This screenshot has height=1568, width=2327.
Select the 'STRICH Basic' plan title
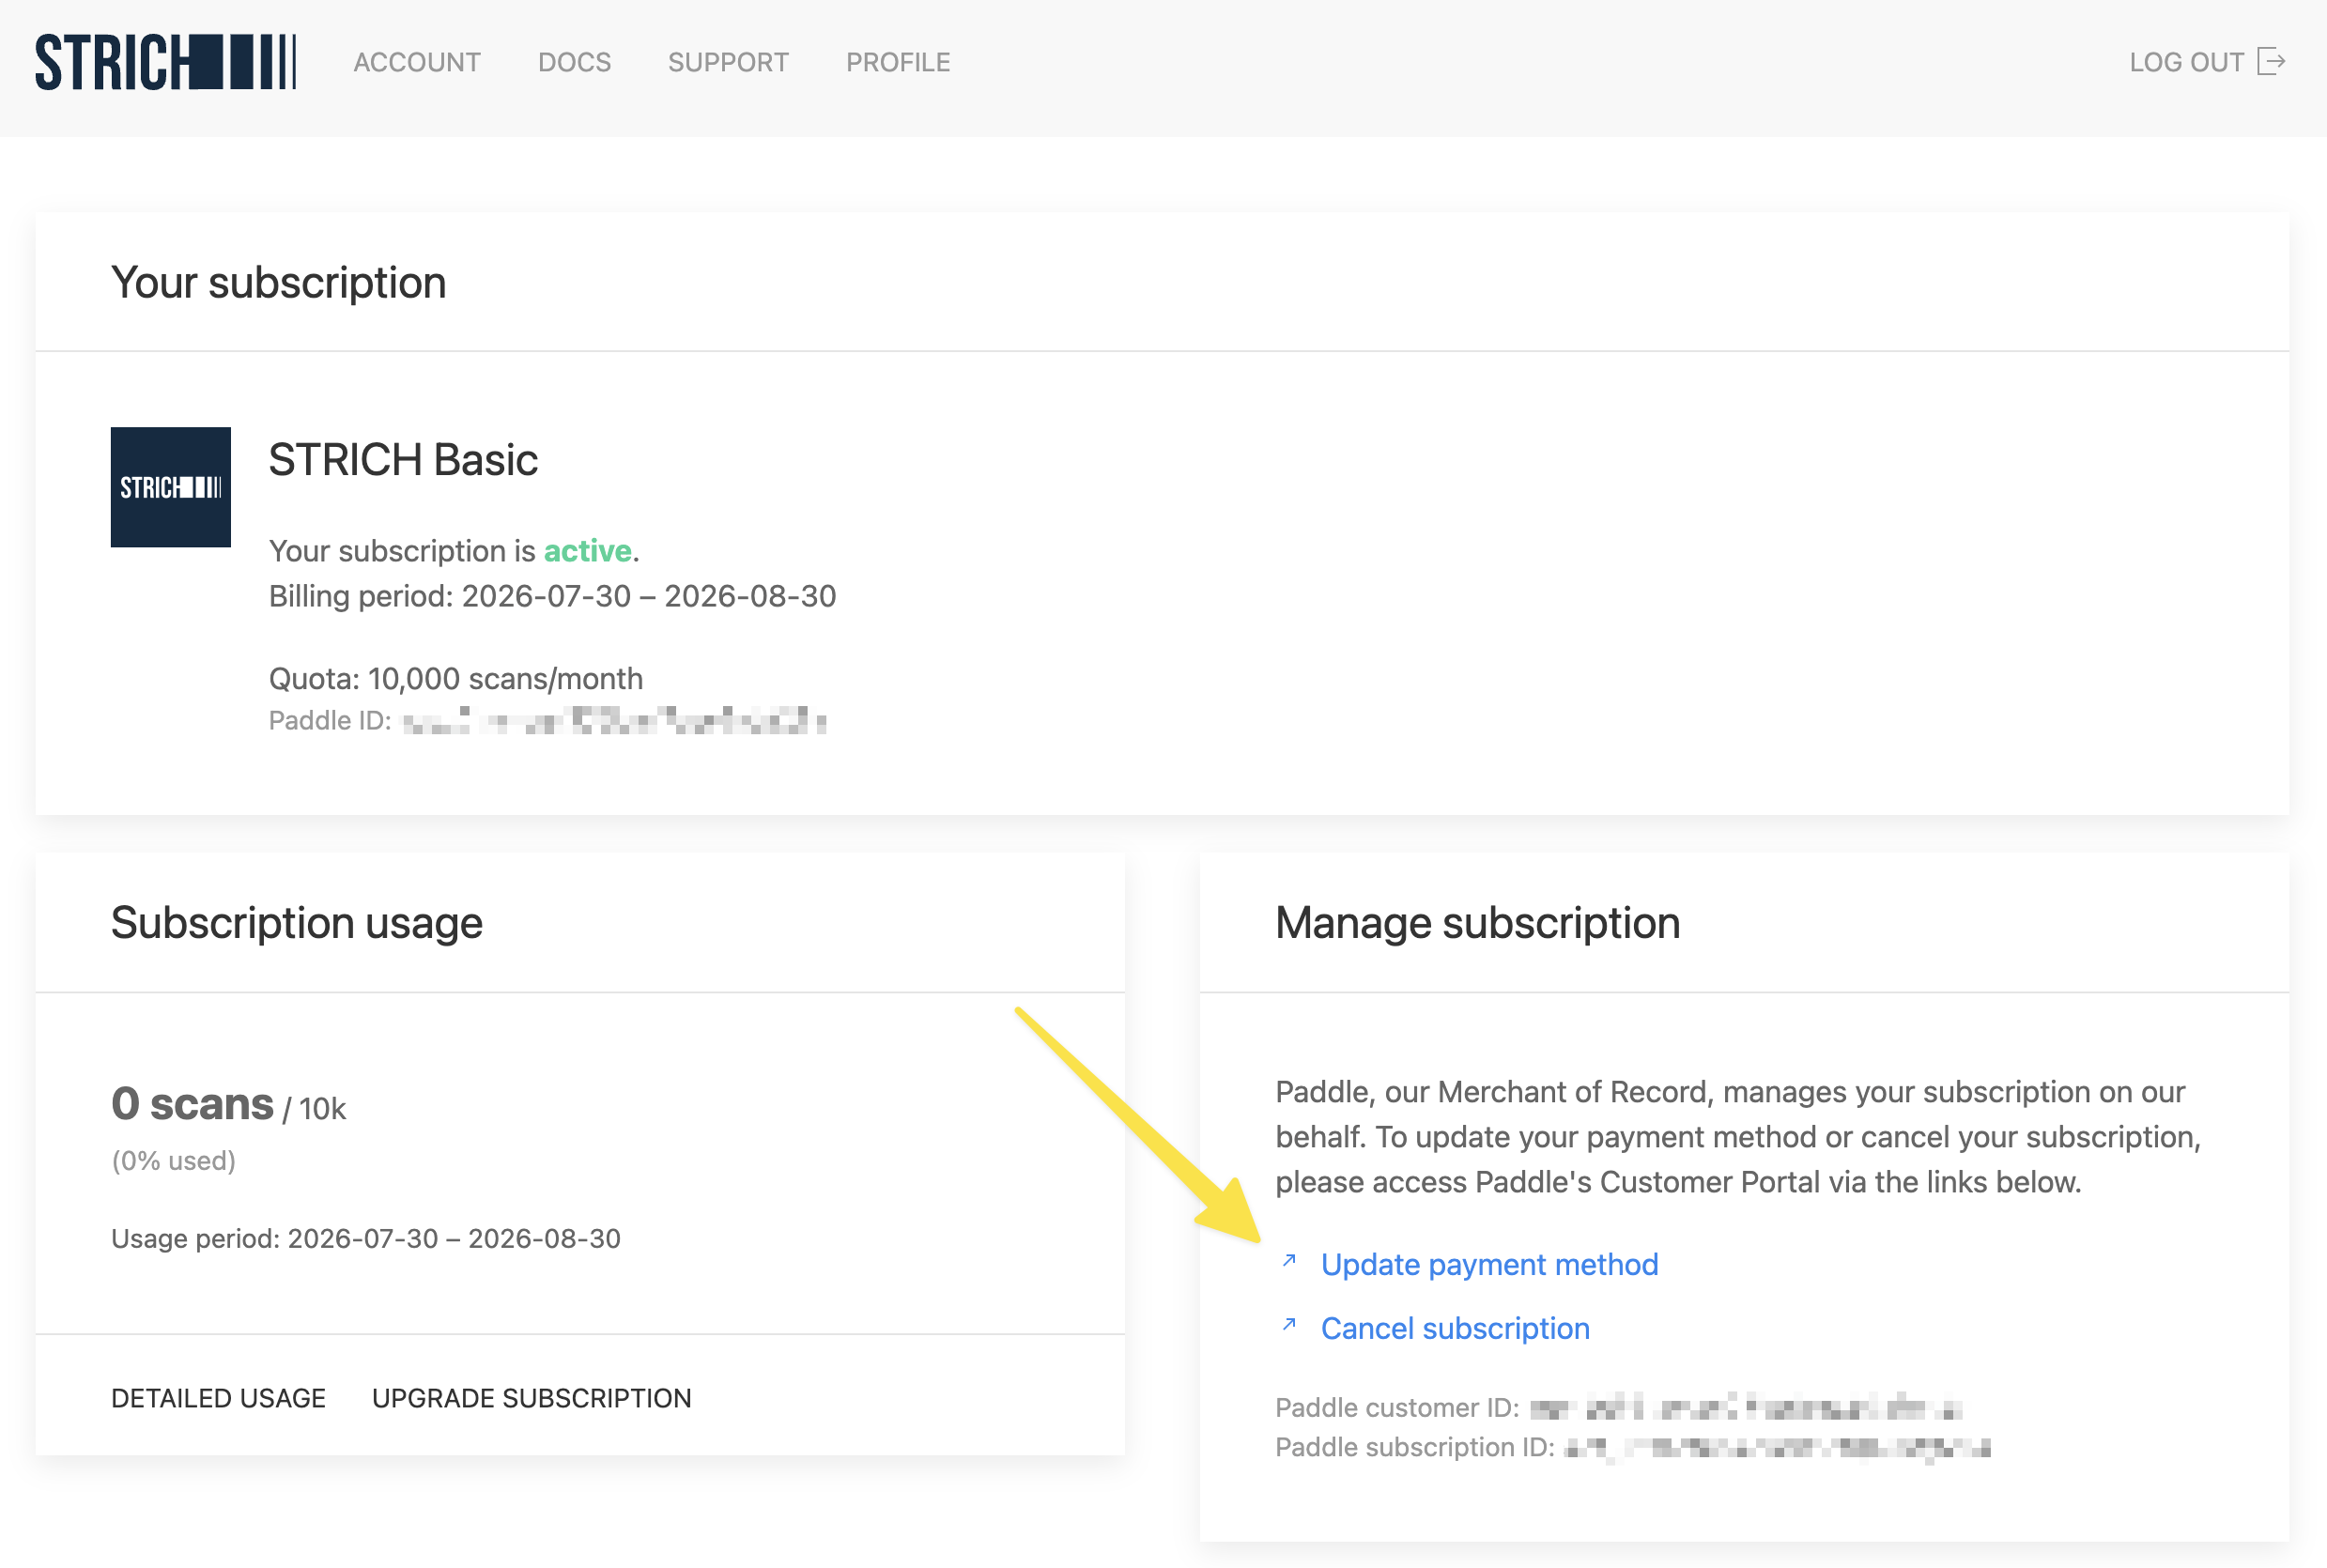point(403,460)
